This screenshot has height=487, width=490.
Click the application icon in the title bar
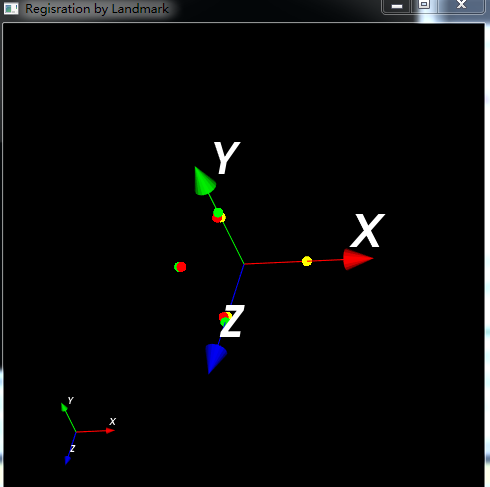(x=11, y=8)
